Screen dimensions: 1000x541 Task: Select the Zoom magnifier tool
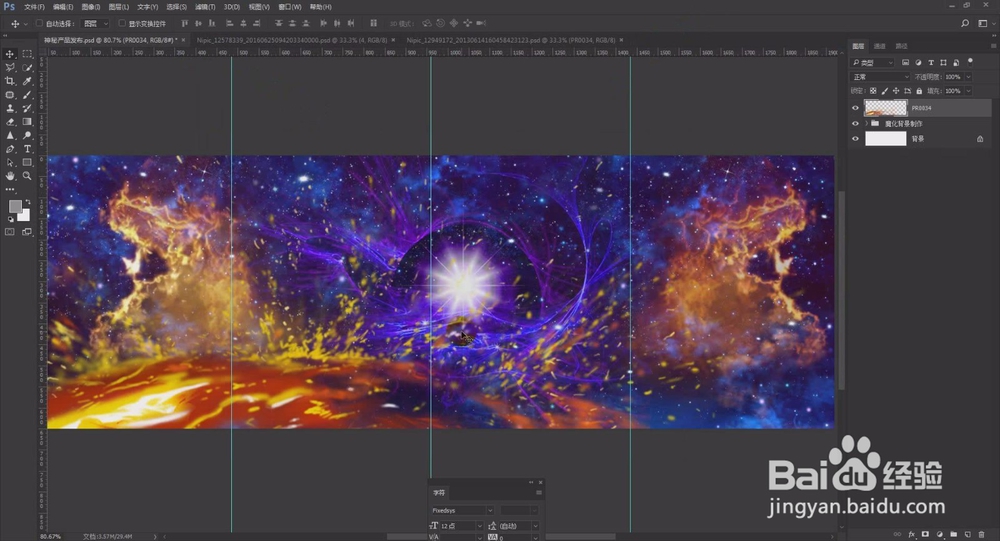(27, 176)
